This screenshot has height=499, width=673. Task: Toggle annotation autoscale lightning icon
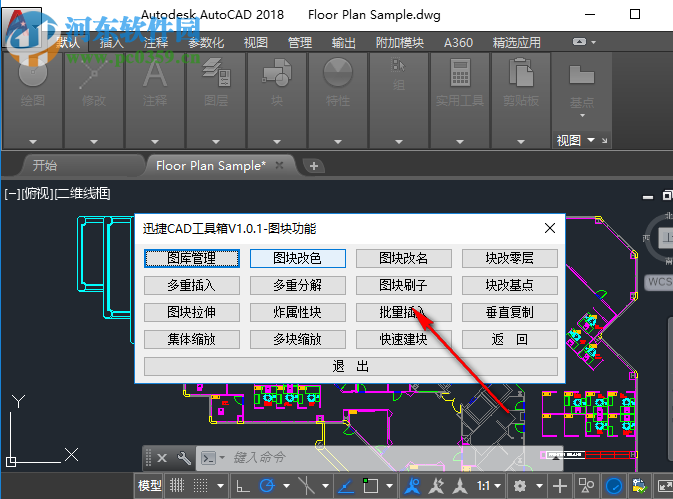pos(437,486)
